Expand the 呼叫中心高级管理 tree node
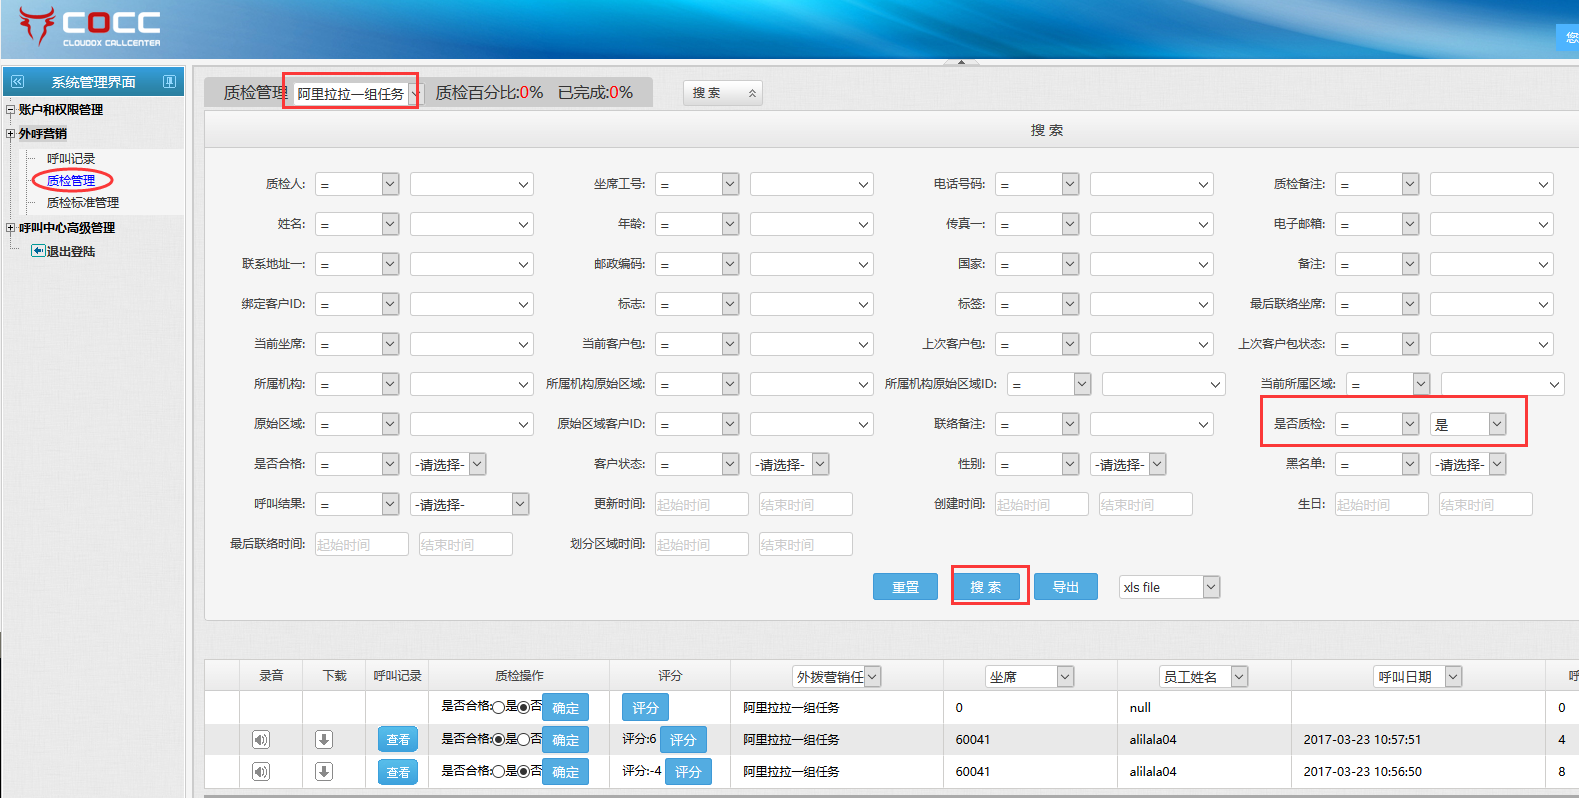Viewport: 1579px width, 798px height. (x=11, y=228)
